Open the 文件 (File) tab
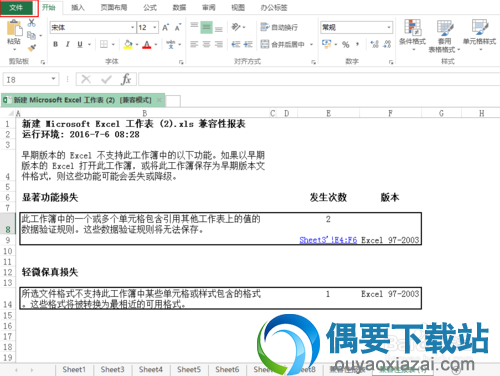The image size is (500, 376). click(17, 8)
